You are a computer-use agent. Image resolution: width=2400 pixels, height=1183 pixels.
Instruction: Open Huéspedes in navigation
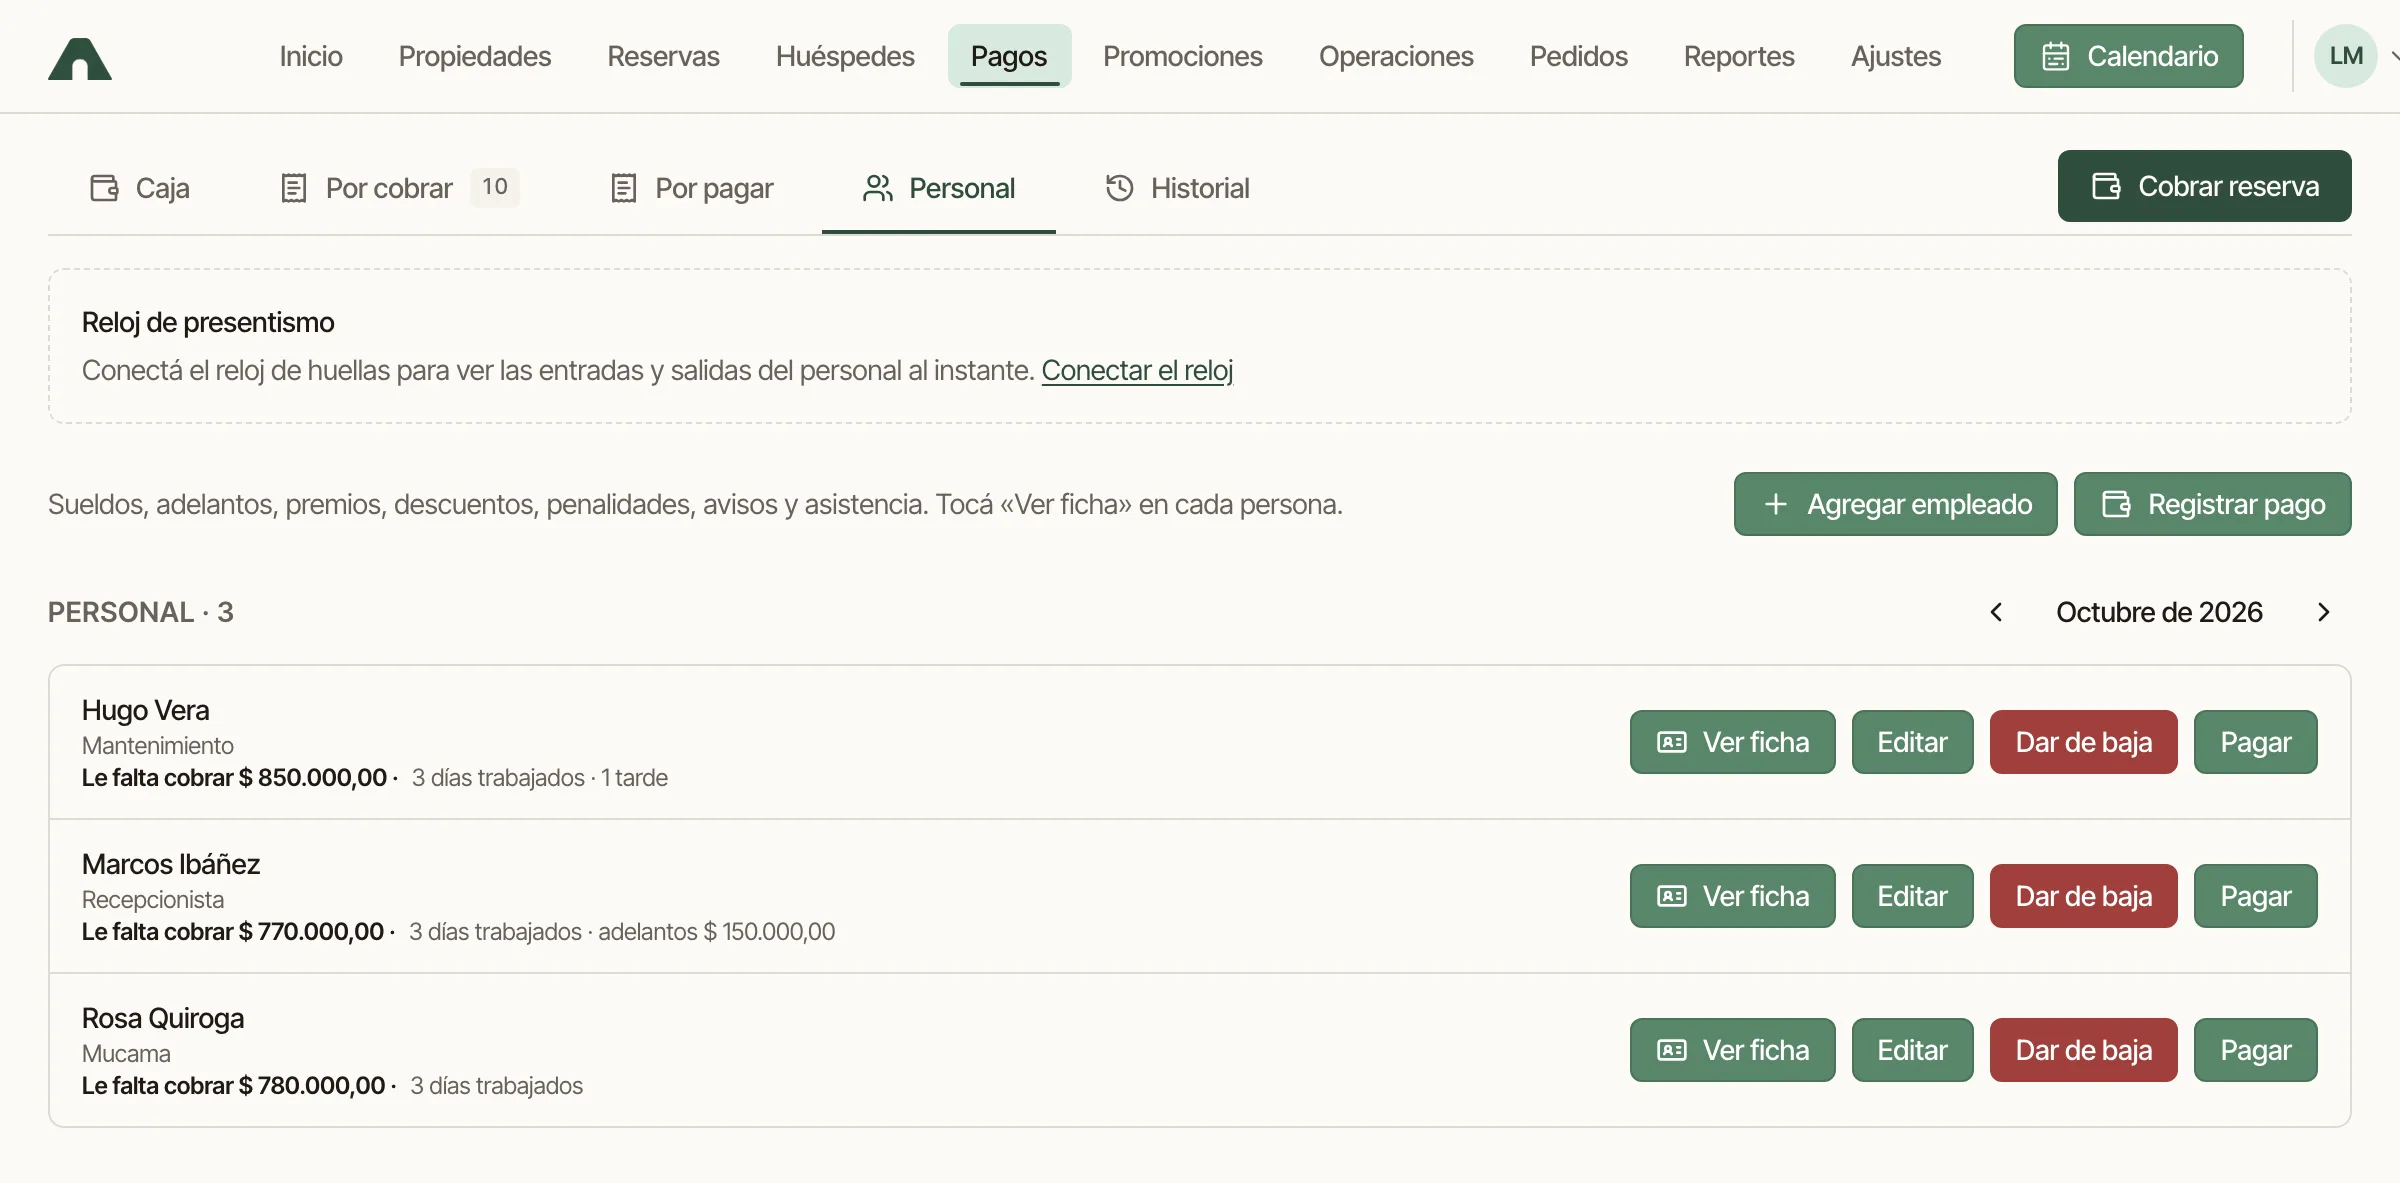[845, 56]
